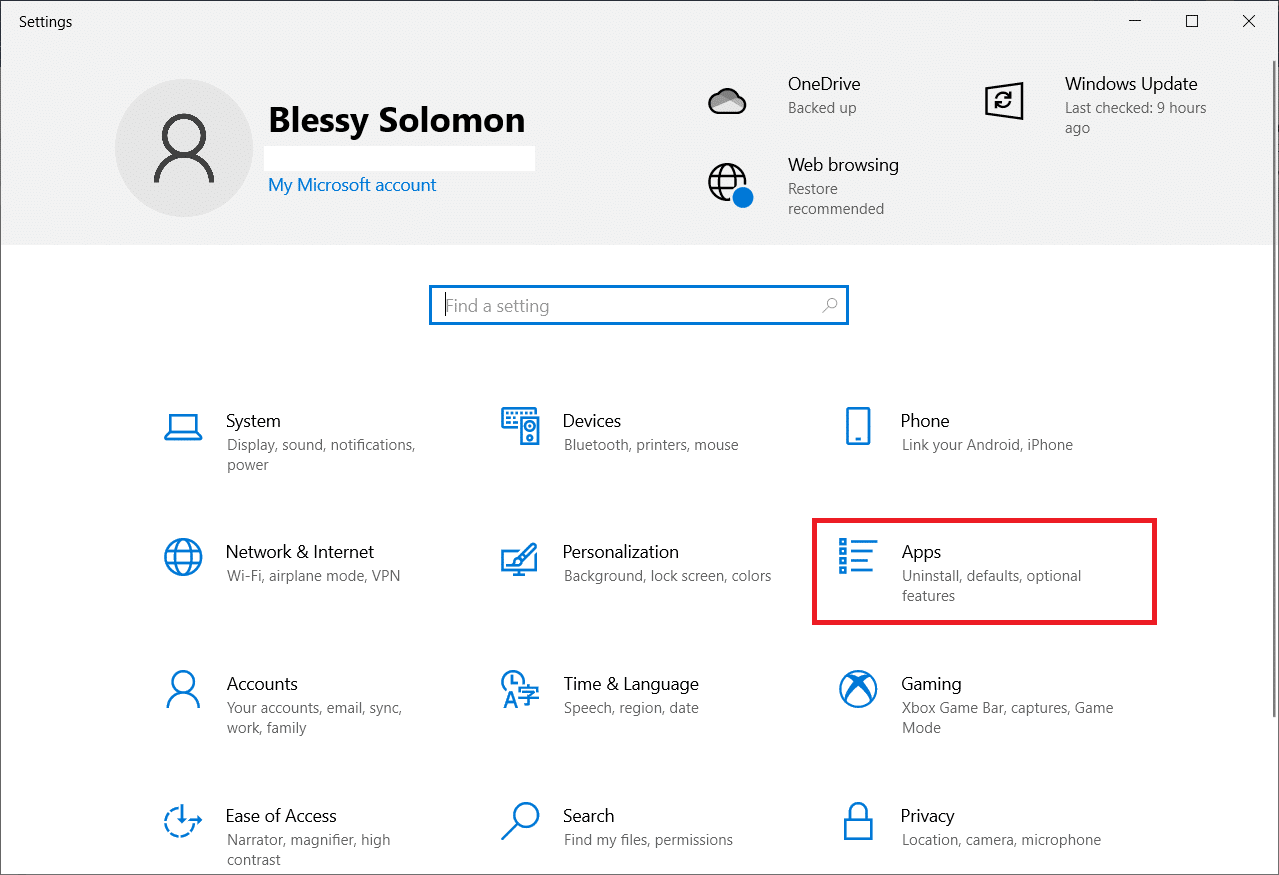Screen dimensions: 1279x875
Task: Open the Apps list icon
Action: click(858, 556)
